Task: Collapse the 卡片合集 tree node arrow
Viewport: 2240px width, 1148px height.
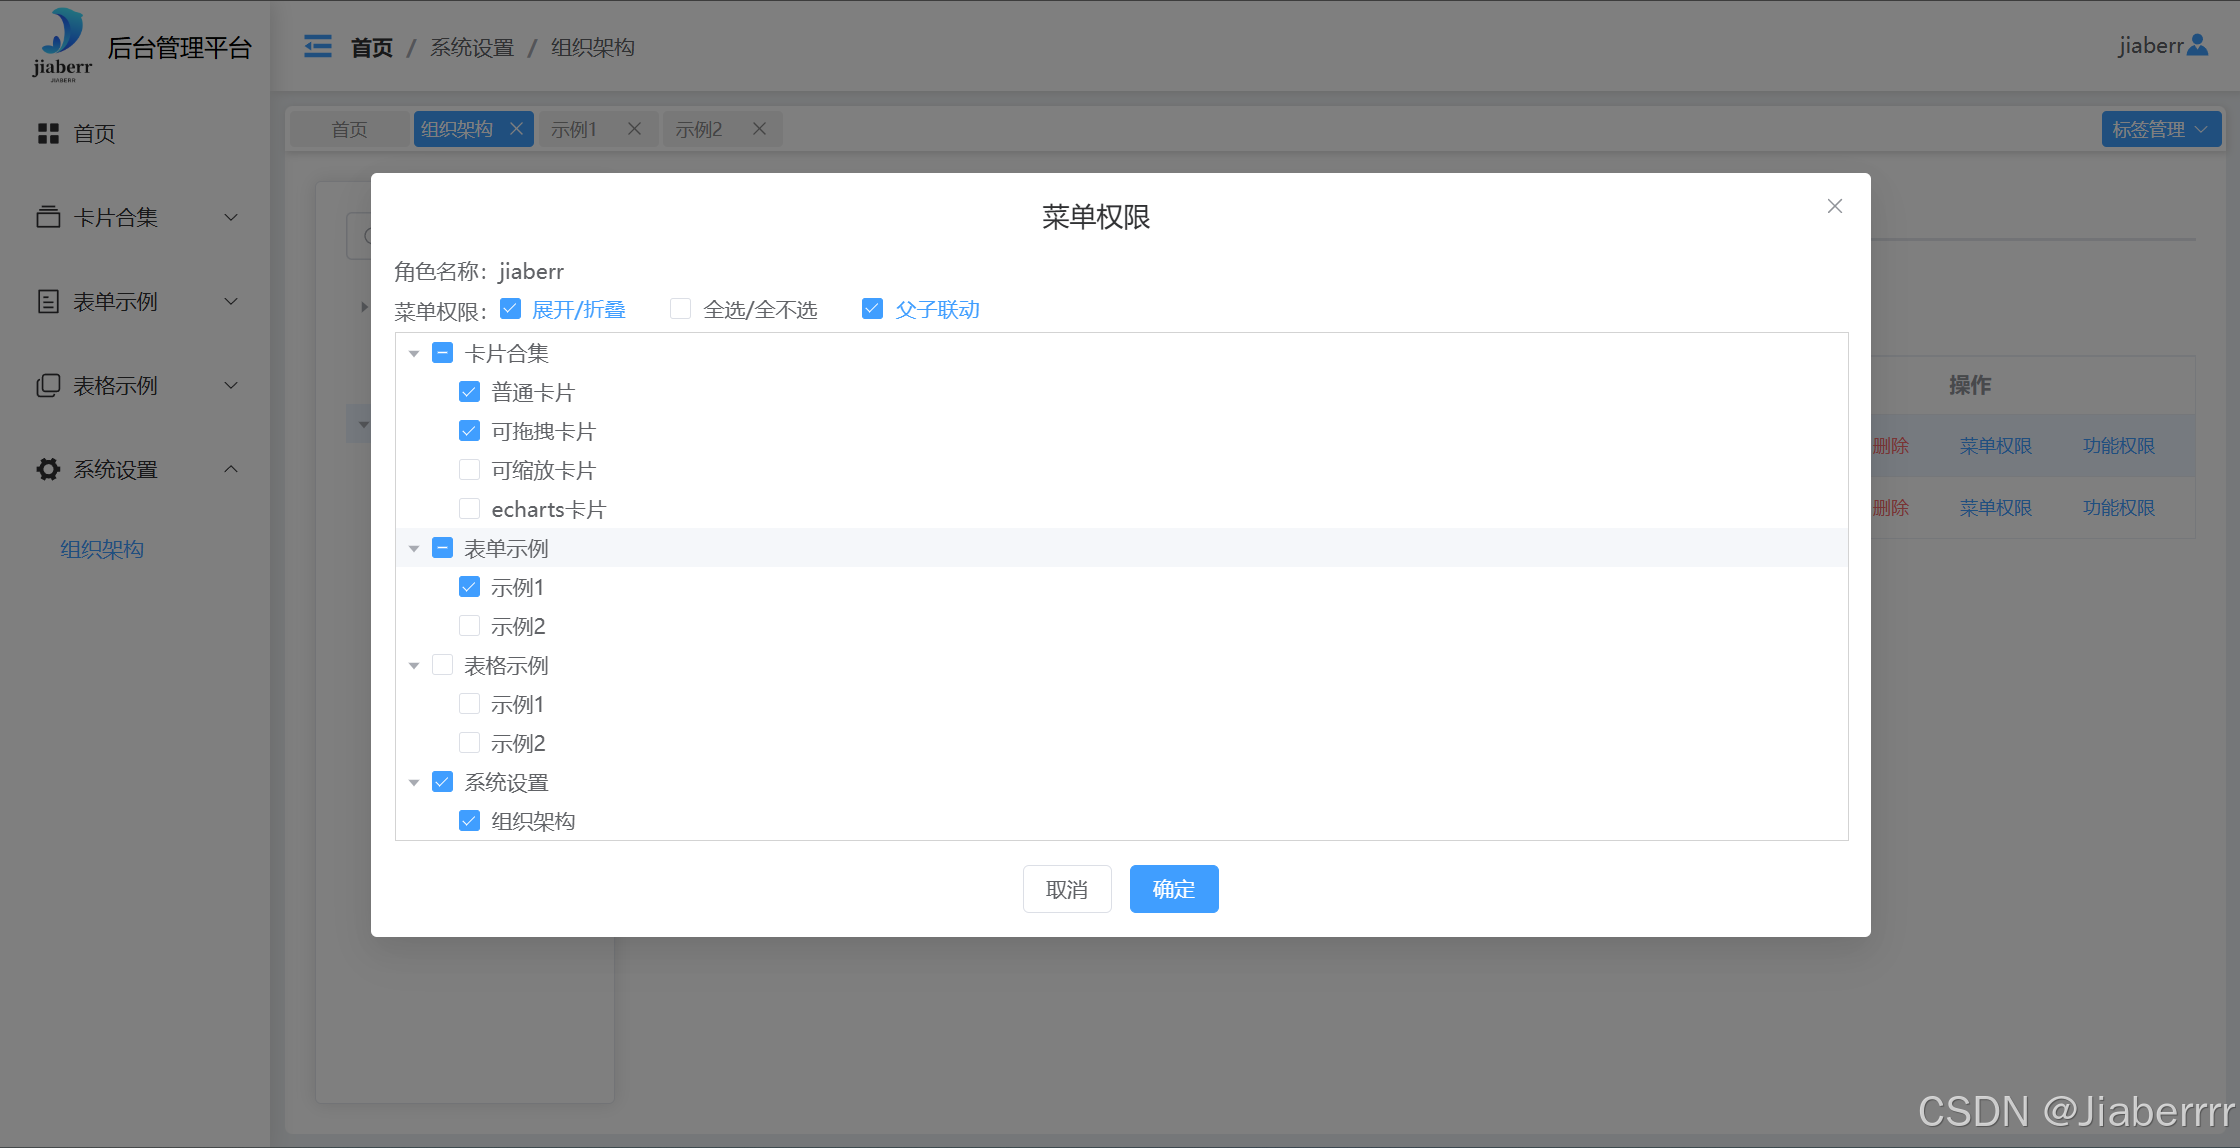Action: (x=414, y=353)
